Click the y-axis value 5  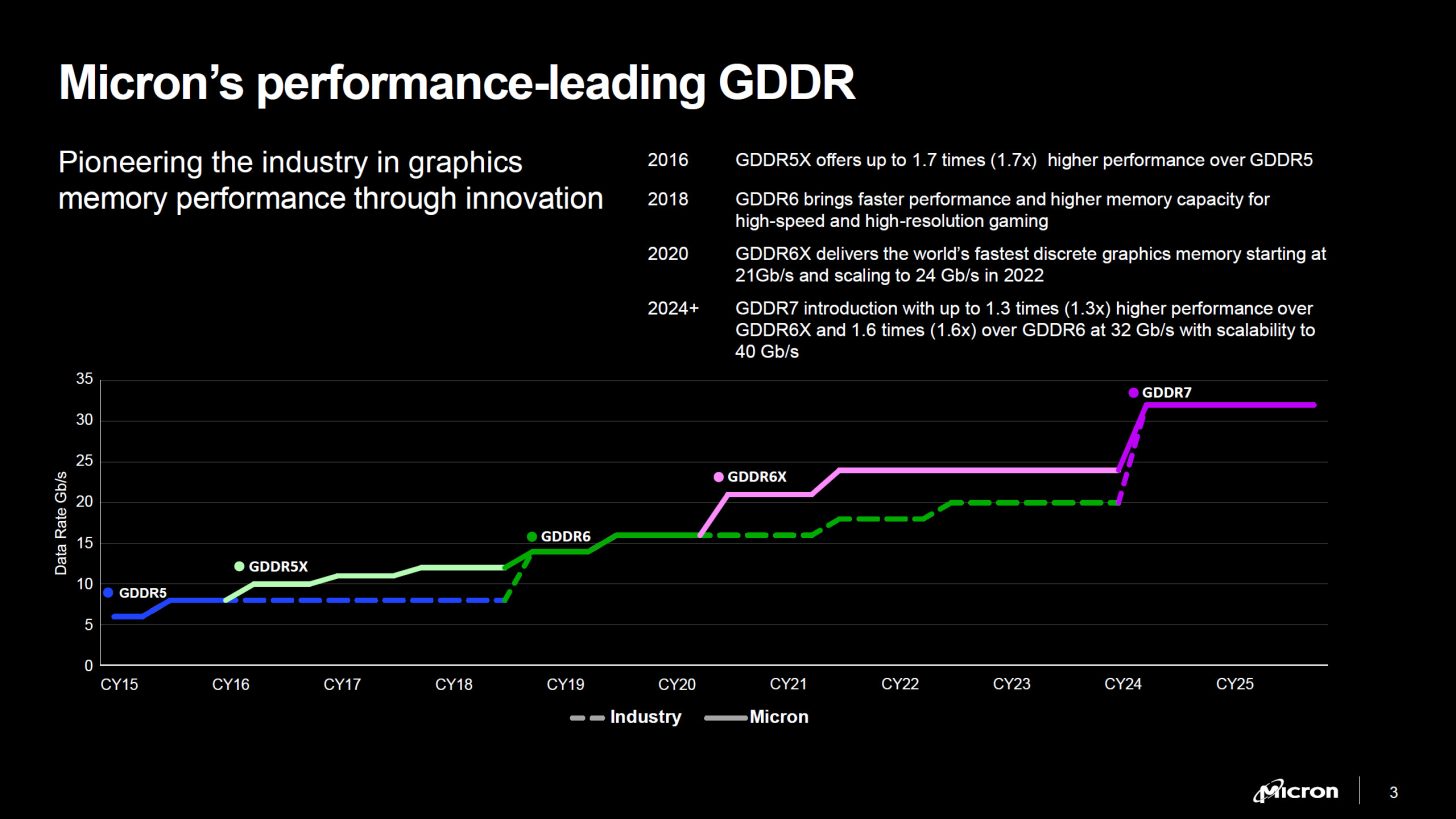click(88, 625)
